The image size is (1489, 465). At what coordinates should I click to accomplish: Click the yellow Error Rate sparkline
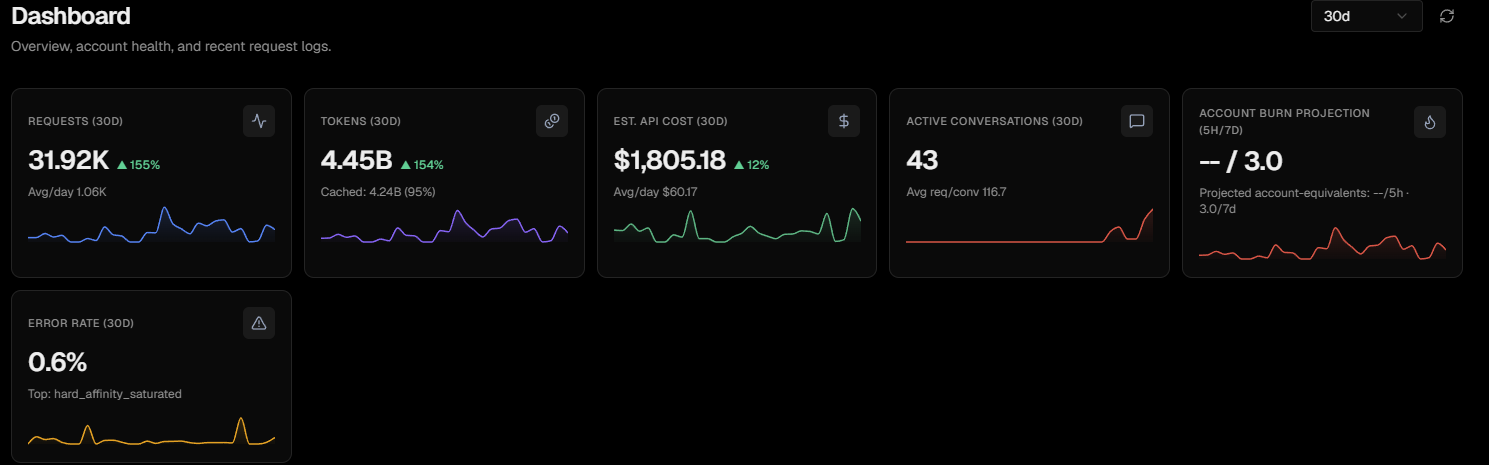pyautogui.click(x=151, y=431)
